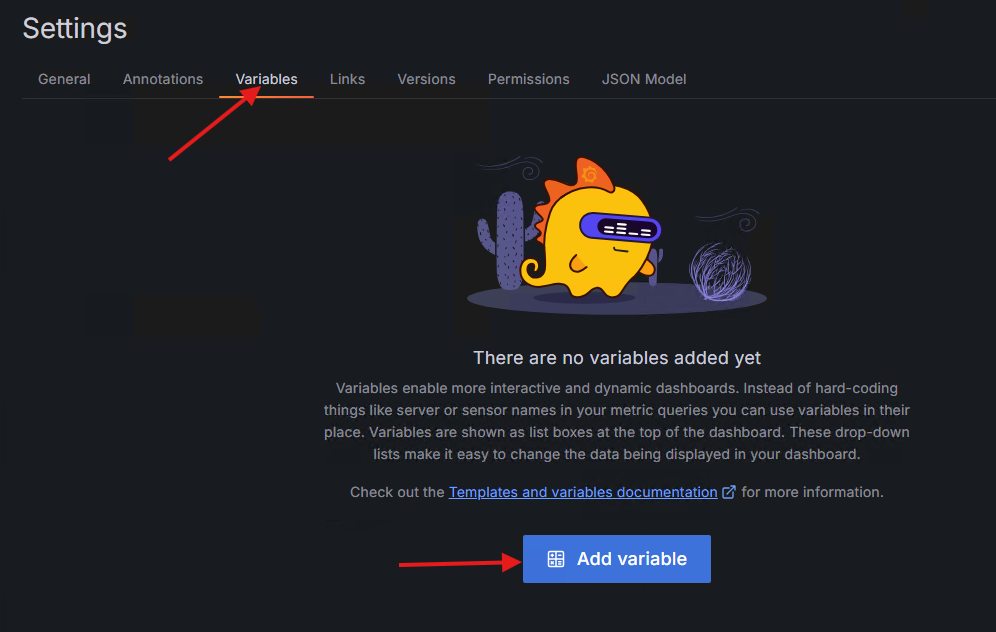Click the Grafana logo on the mascot's fin
This screenshot has height=632, width=996.
tap(590, 175)
